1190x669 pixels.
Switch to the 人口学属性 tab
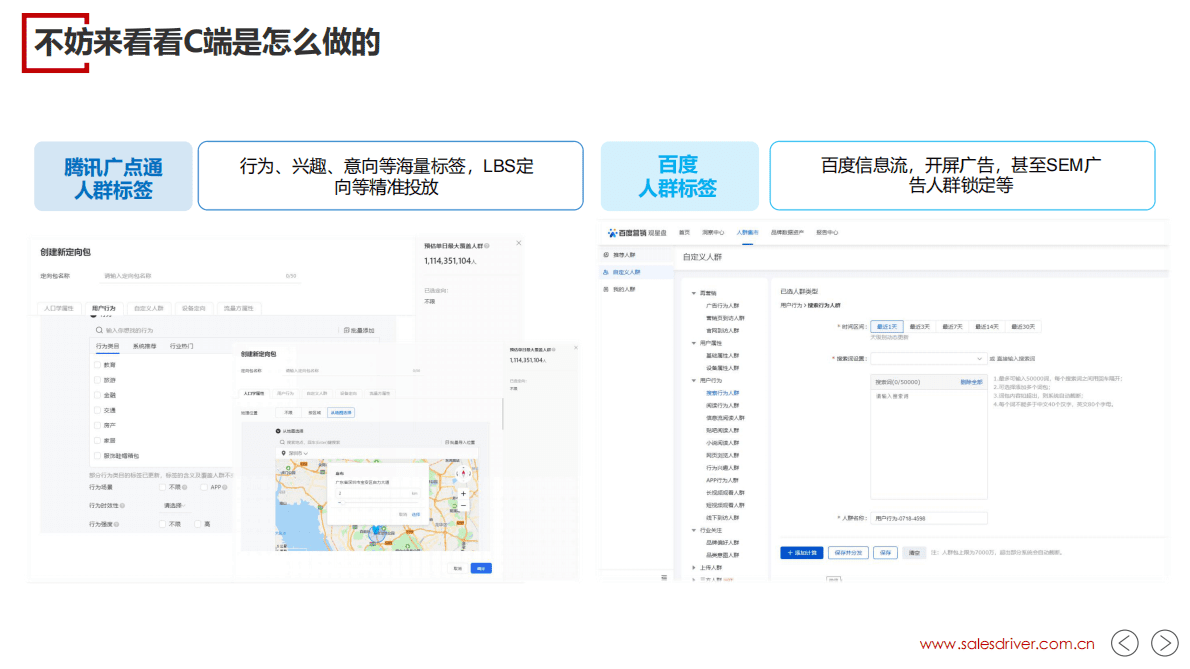pos(59,307)
